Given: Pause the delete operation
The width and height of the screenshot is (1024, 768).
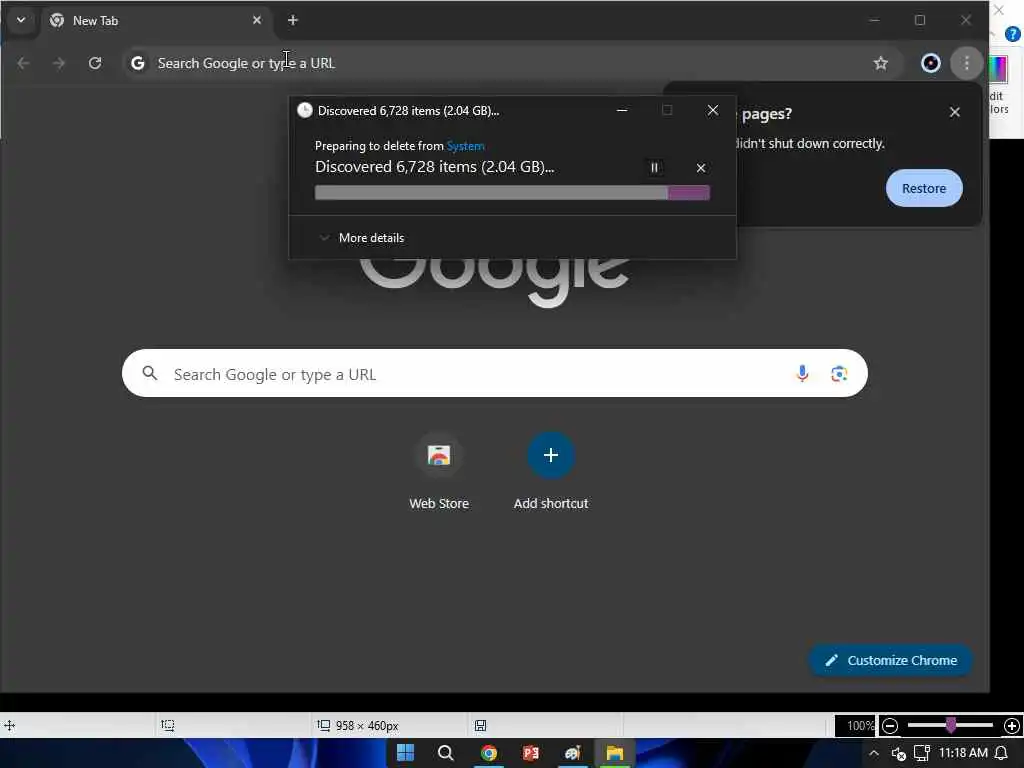Looking at the screenshot, I should click(x=654, y=167).
